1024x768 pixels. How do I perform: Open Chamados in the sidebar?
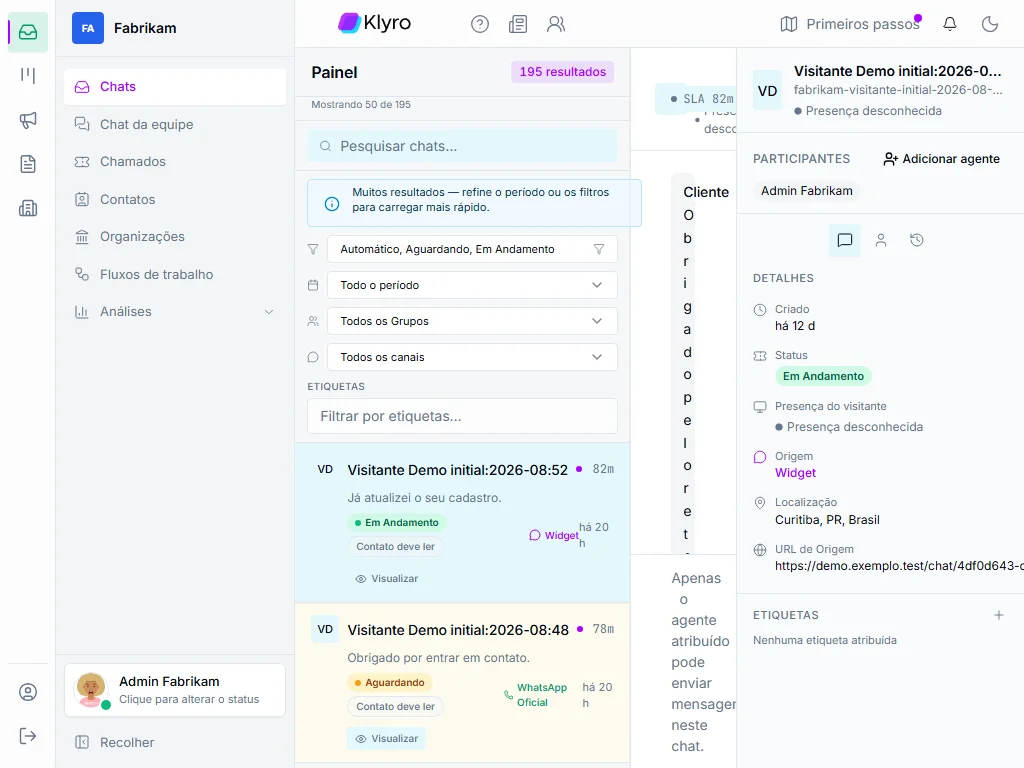pos(175,162)
